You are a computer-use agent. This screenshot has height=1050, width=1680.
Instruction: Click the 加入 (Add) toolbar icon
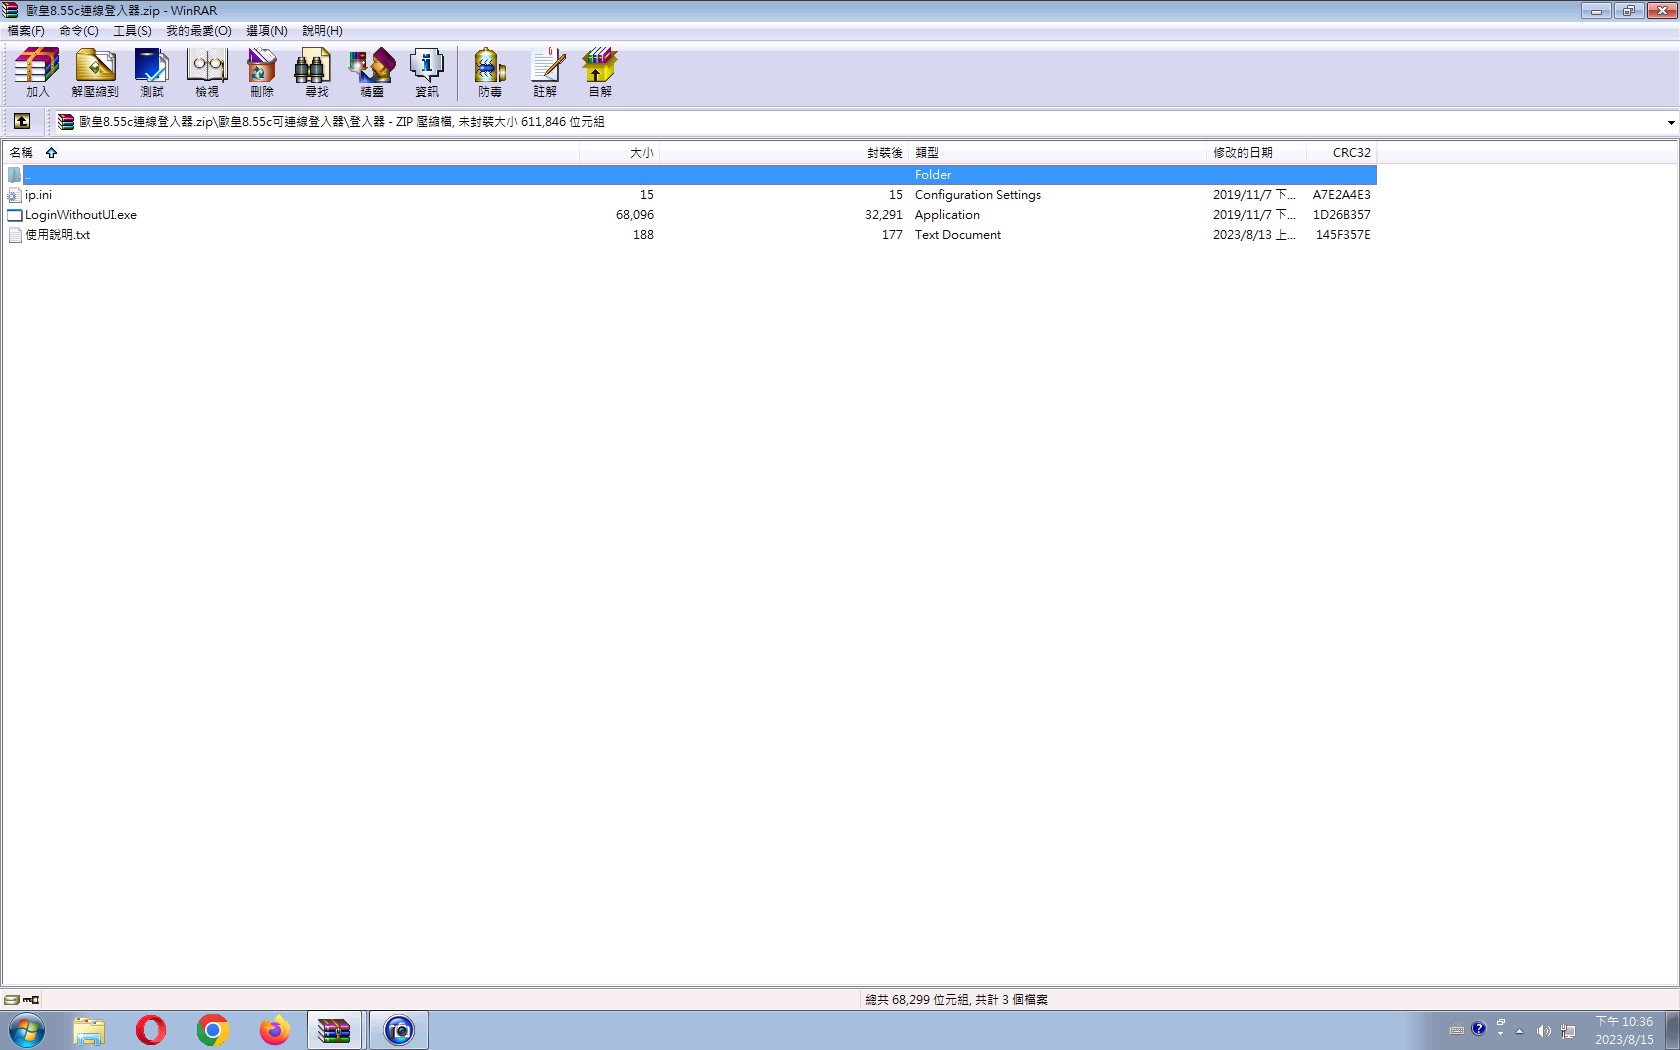37,73
